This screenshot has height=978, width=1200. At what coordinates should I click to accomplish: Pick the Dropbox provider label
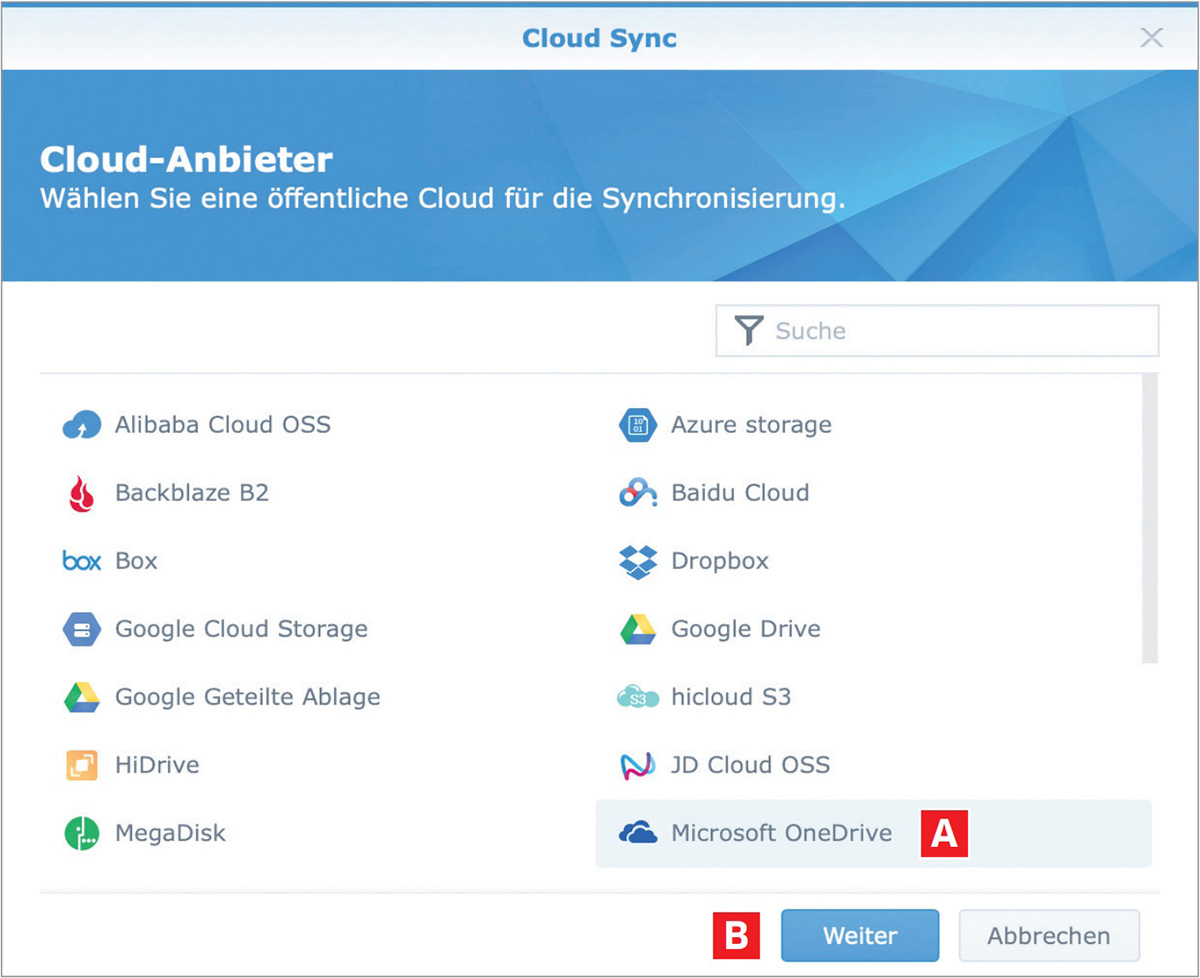720,561
